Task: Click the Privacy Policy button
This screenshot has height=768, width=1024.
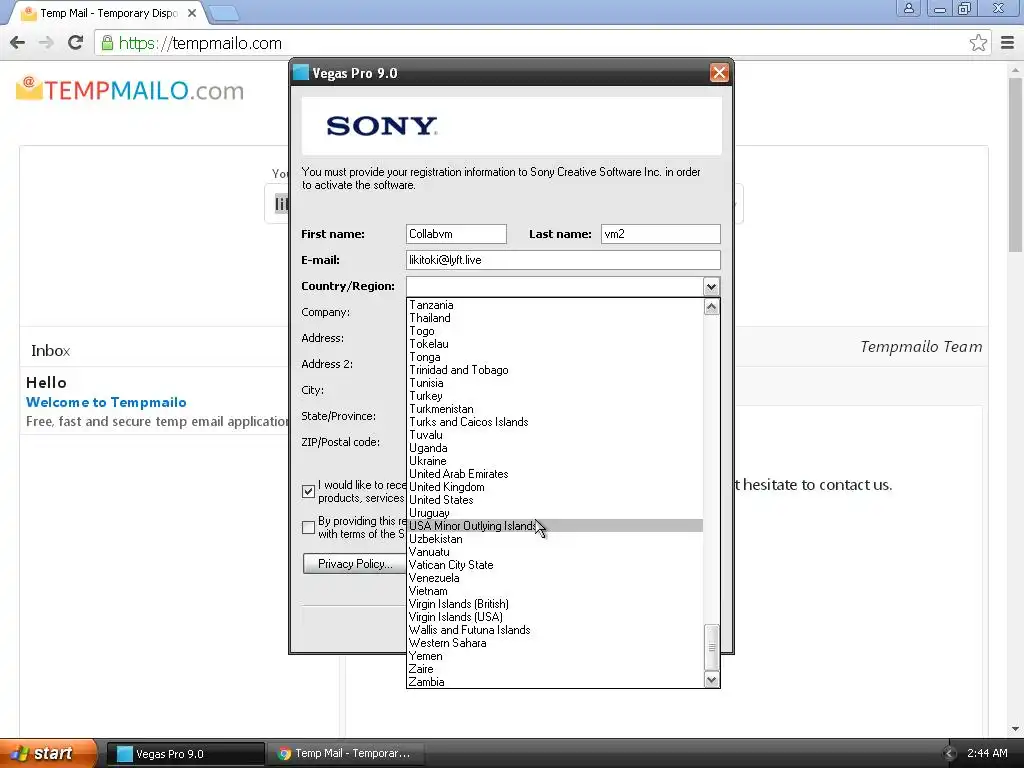Action: coord(355,564)
